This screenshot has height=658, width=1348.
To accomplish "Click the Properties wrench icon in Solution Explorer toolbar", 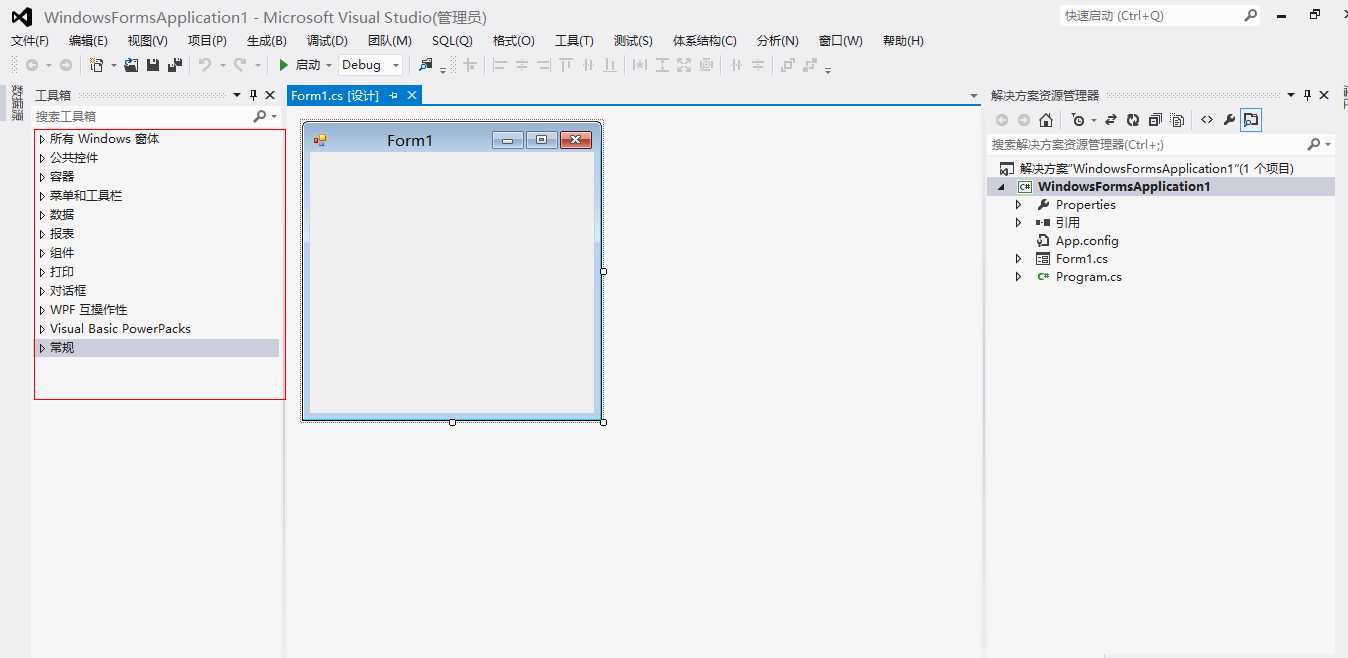I will point(1229,120).
